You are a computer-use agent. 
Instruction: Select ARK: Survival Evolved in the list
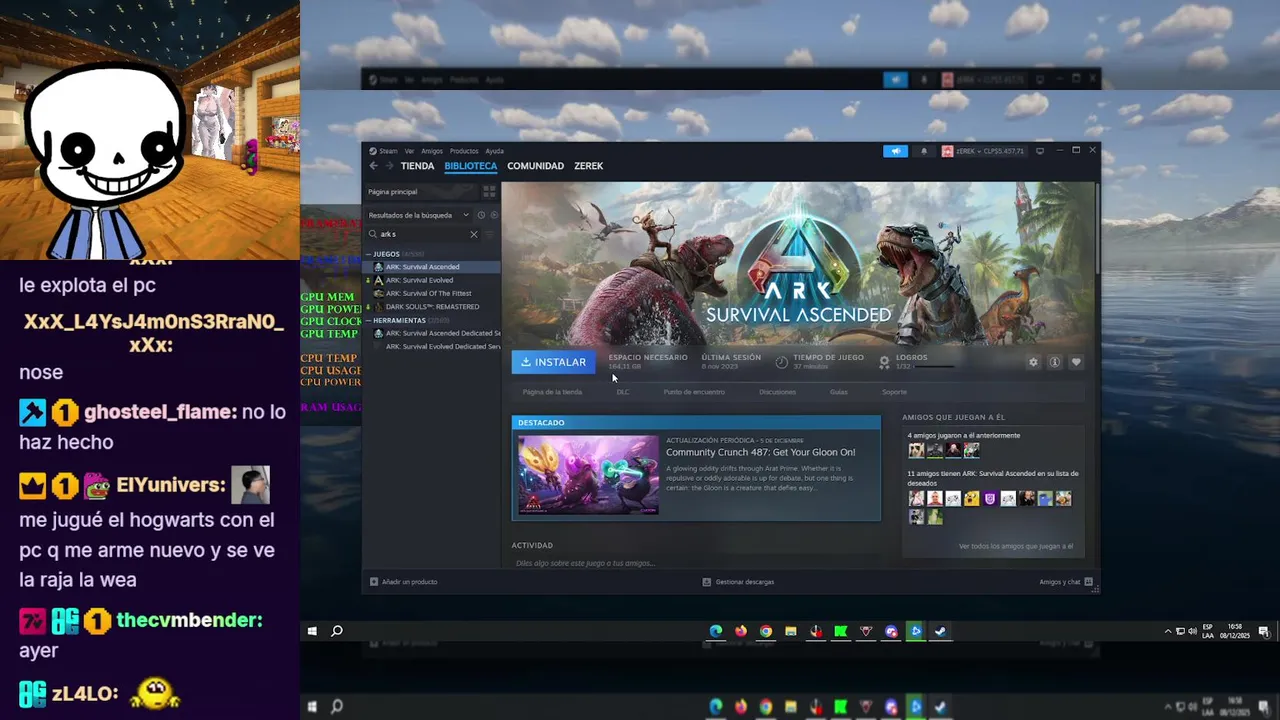(x=431, y=280)
